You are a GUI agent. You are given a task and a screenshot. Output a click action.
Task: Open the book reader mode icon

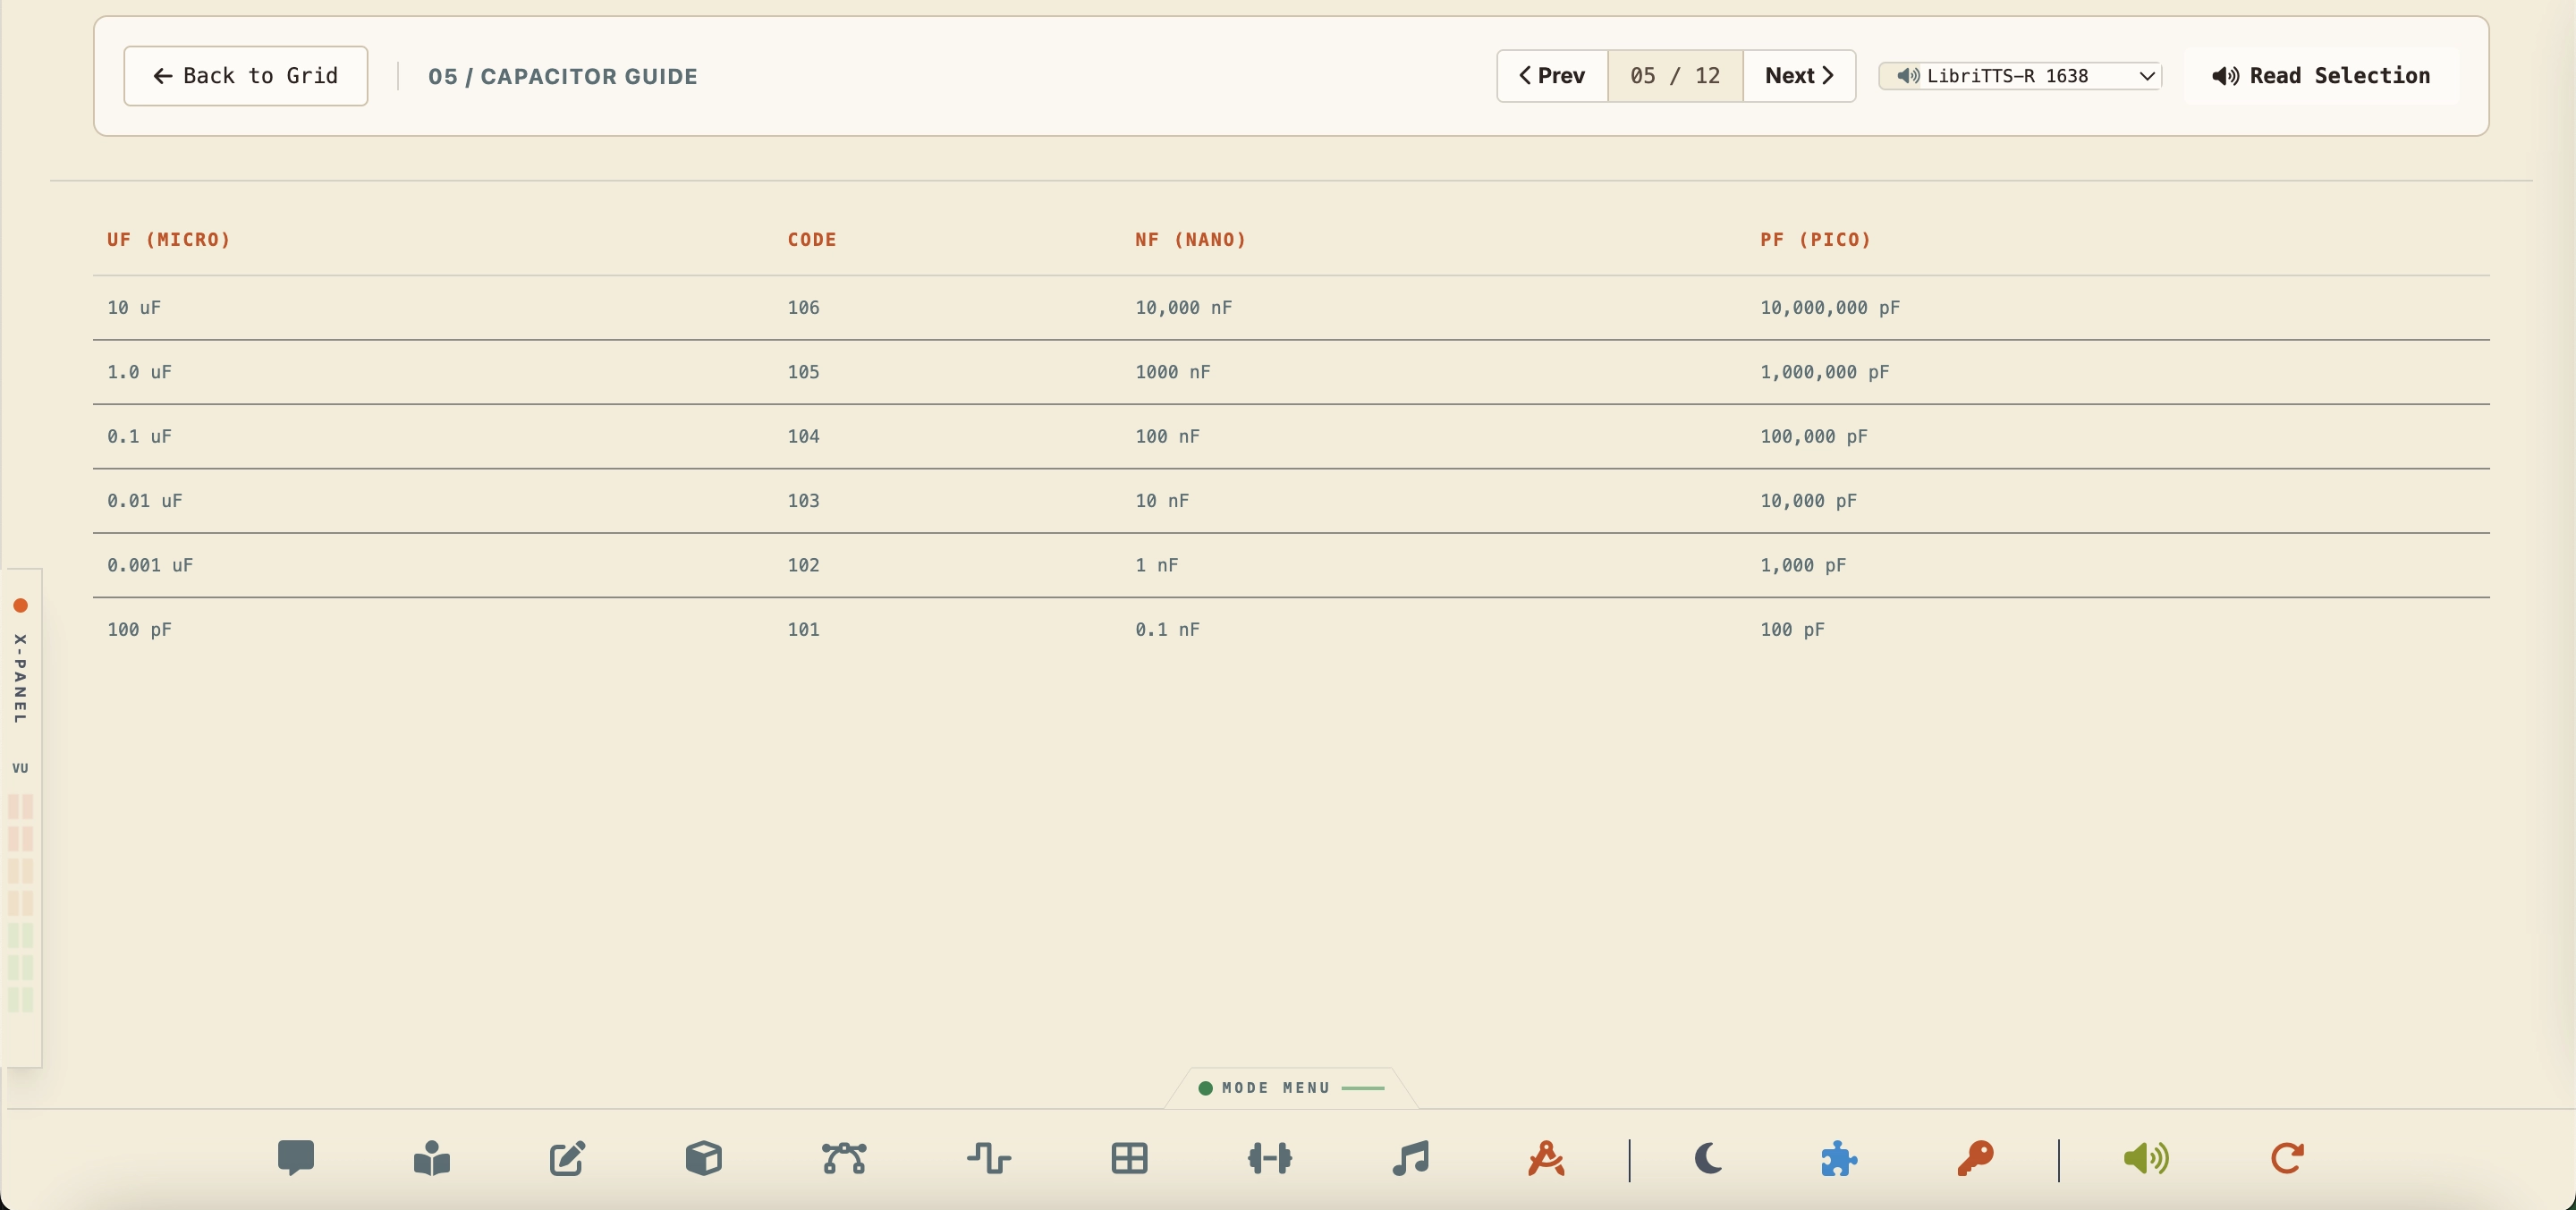(432, 1158)
